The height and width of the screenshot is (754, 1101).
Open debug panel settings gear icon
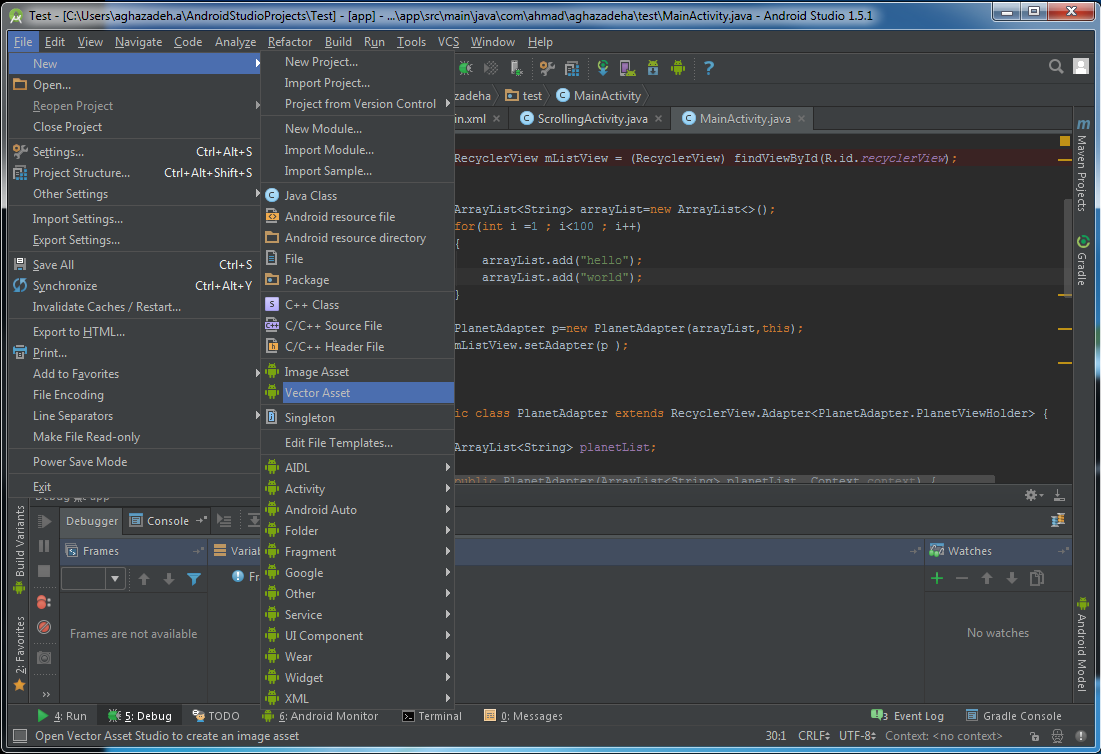(x=1031, y=495)
